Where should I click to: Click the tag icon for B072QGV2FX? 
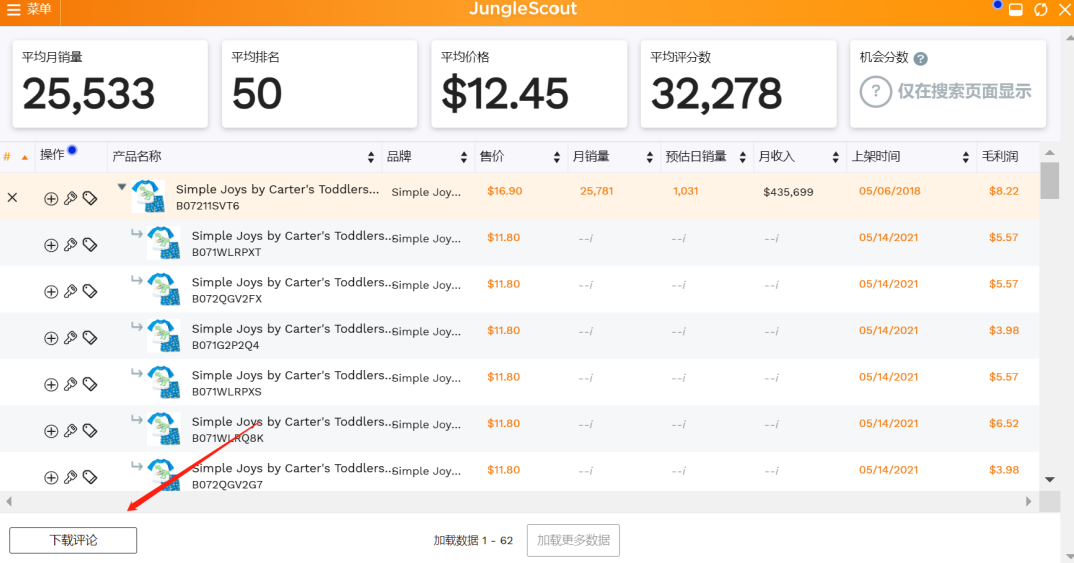[90, 292]
